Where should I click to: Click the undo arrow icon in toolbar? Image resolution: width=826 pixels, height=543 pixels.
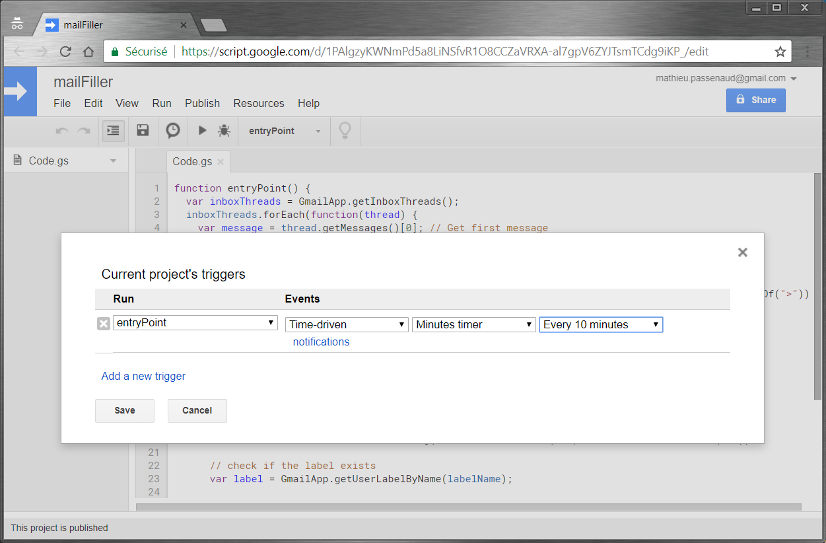click(62, 131)
